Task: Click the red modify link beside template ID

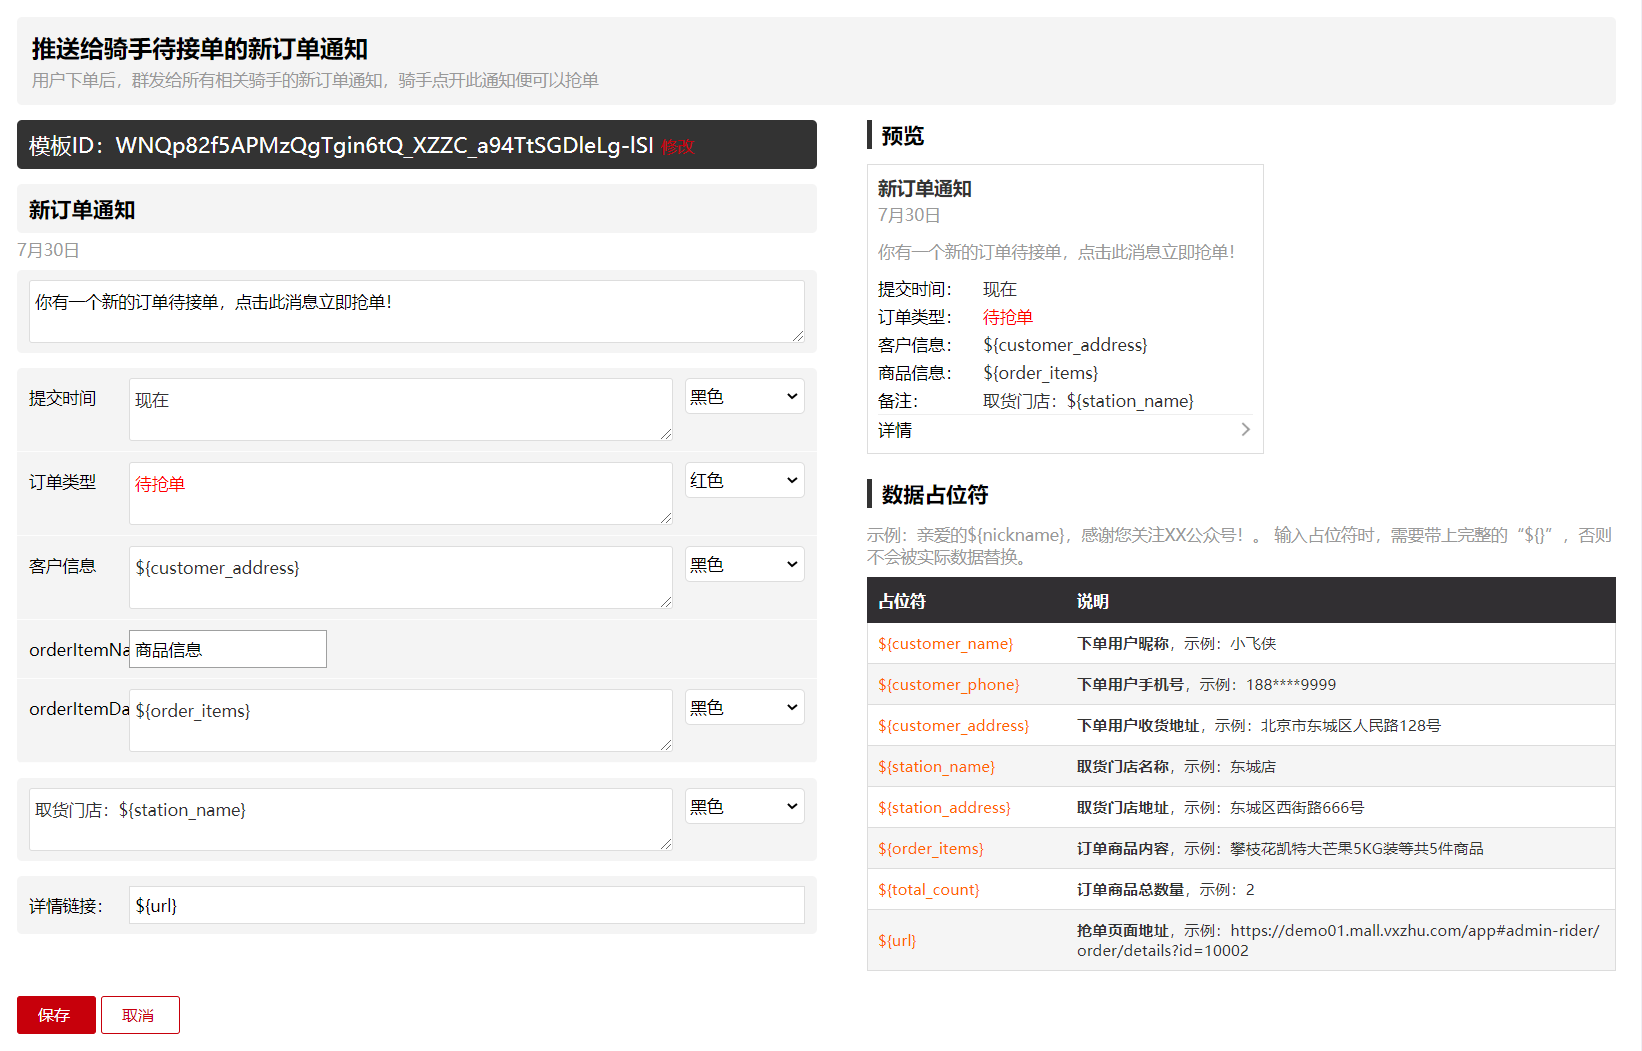Action: pyautogui.click(x=677, y=147)
